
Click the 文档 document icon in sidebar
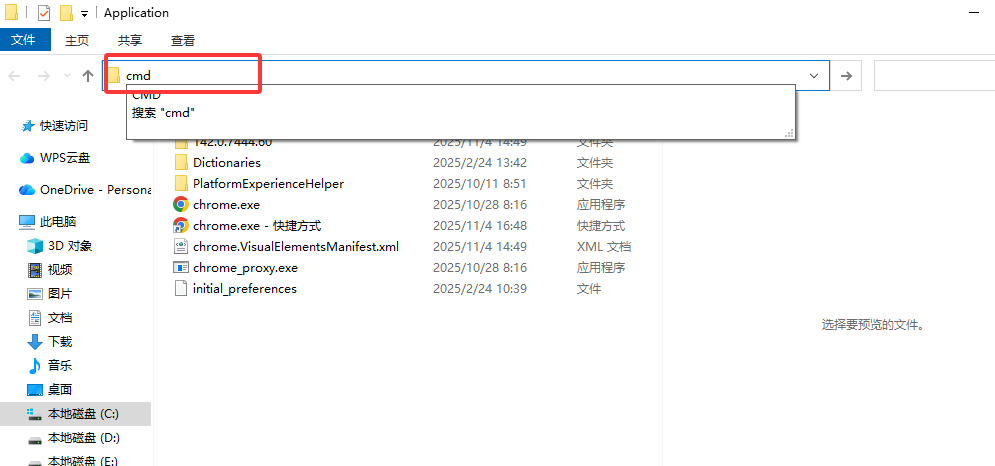tap(34, 317)
